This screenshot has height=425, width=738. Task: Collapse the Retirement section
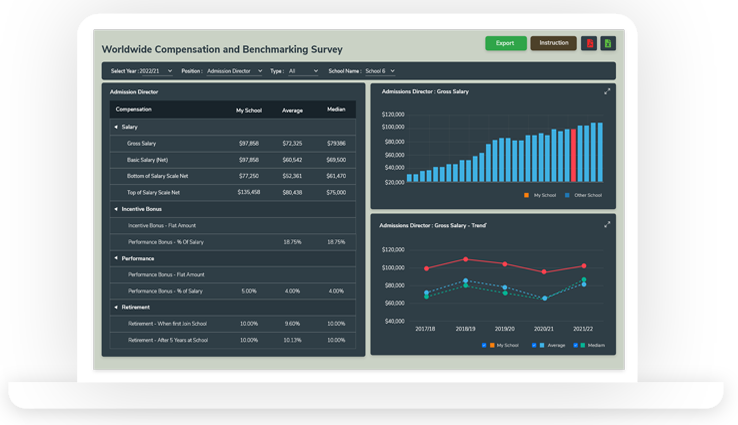pos(116,307)
